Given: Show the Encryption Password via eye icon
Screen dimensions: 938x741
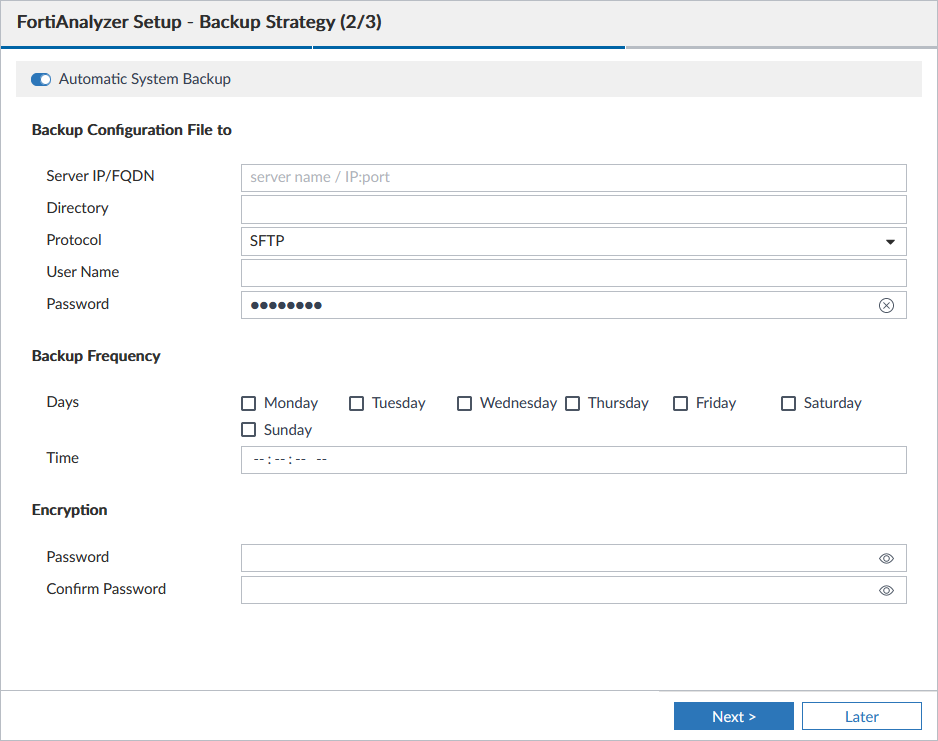Looking at the screenshot, I should [886, 559].
